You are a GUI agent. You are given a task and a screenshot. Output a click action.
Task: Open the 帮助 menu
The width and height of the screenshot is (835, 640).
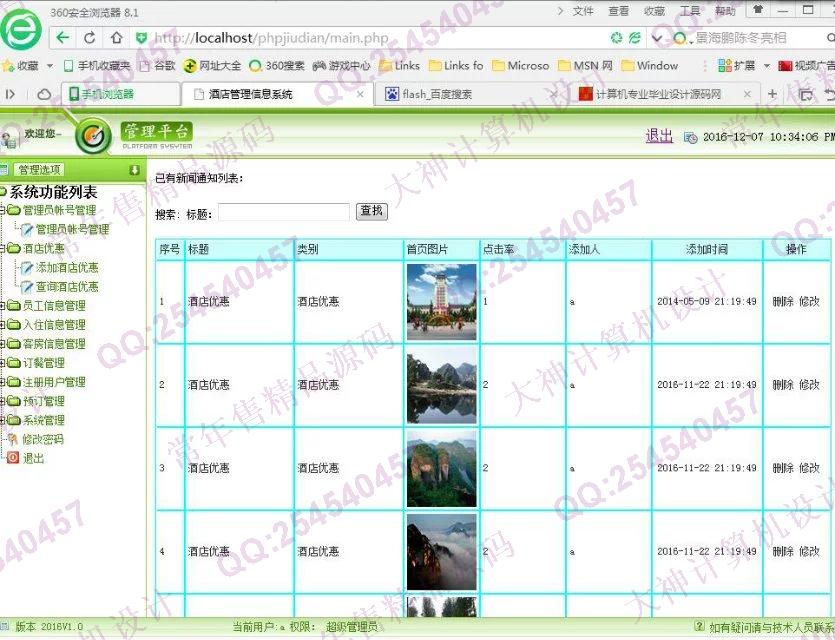[725, 11]
